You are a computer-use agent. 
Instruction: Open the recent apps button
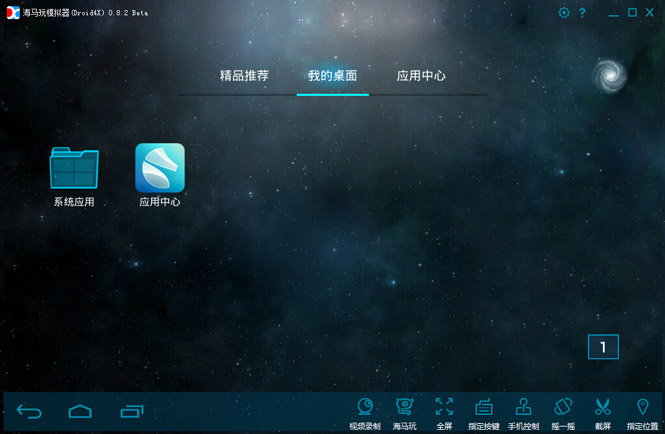(132, 411)
